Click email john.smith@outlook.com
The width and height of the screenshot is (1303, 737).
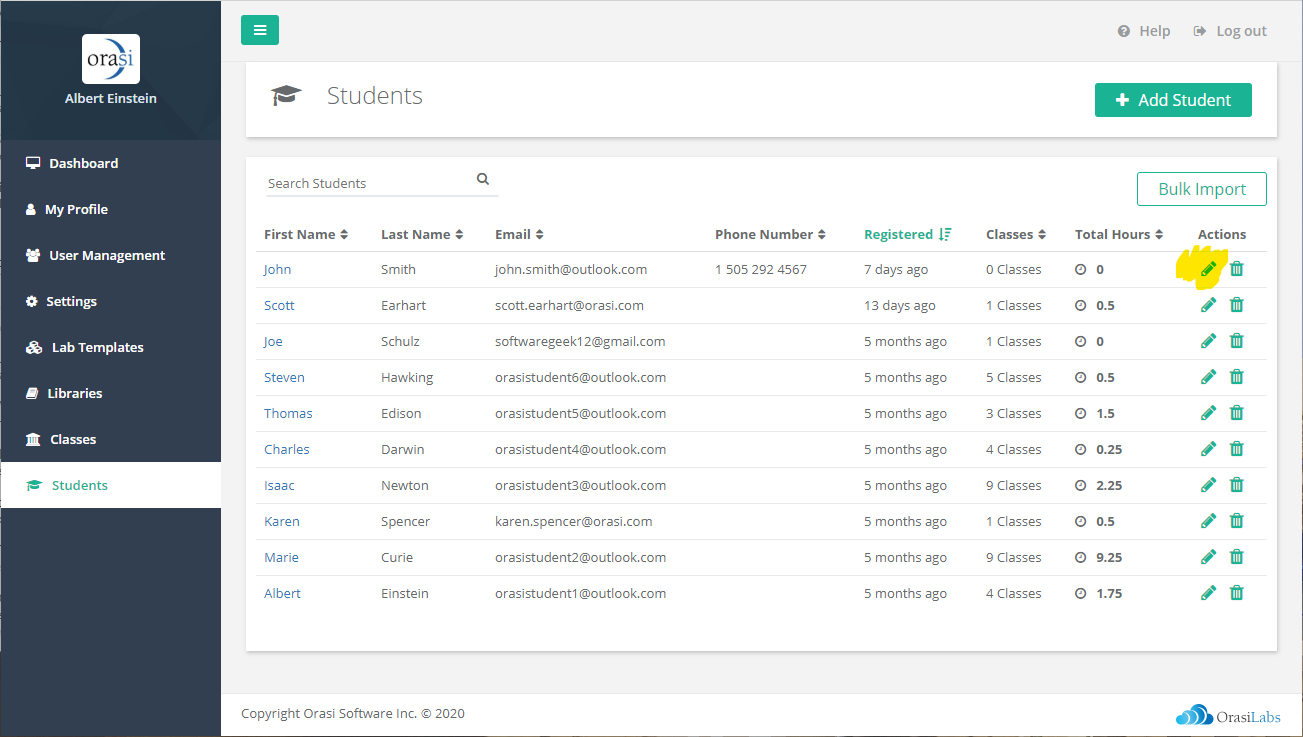coord(571,269)
